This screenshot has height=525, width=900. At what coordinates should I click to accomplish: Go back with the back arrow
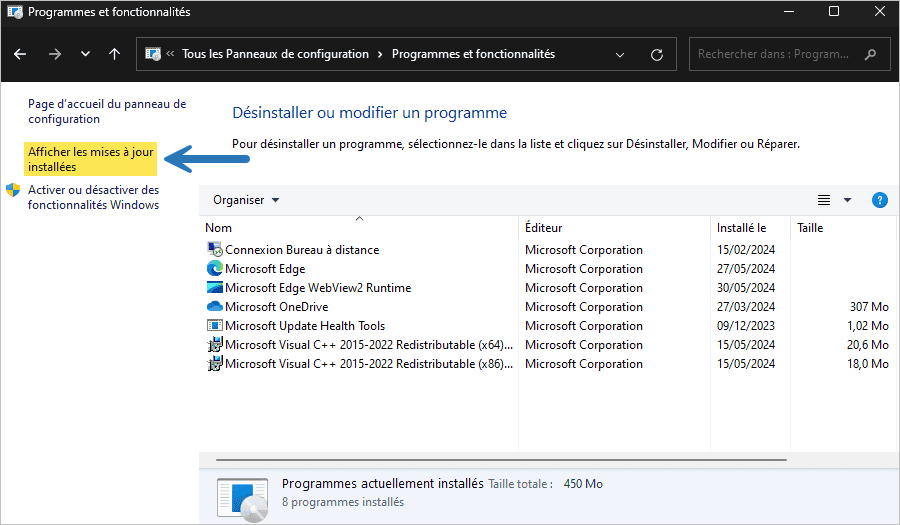click(x=20, y=54)
